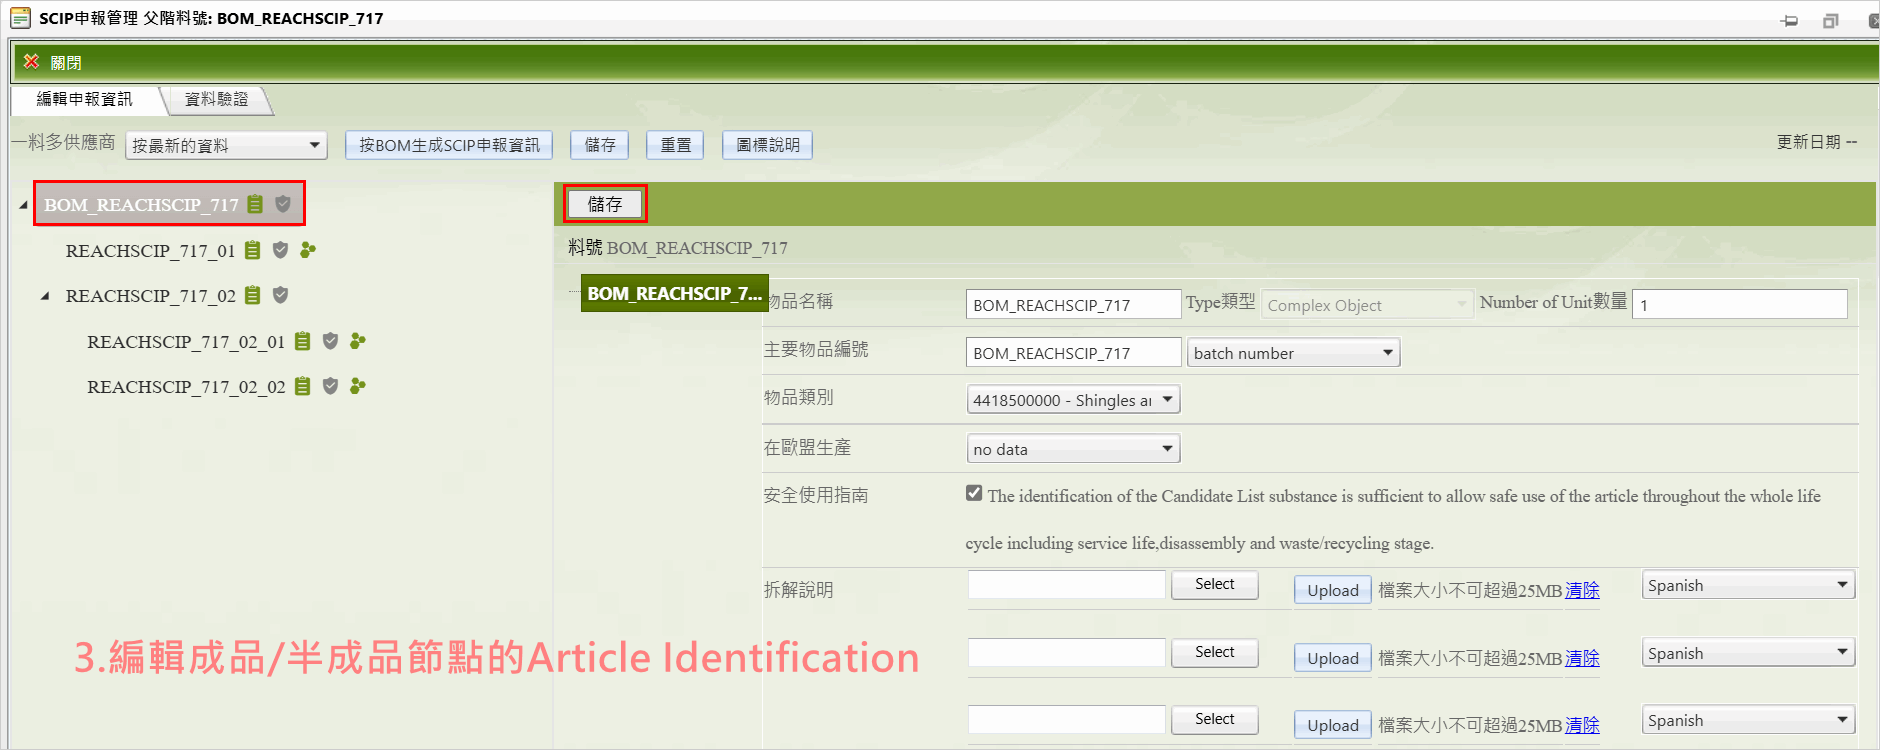Image resolution: width=1880 pixels, height=750 pixels.
Task: Click second row Upload button
Action: pos(1333,658)
